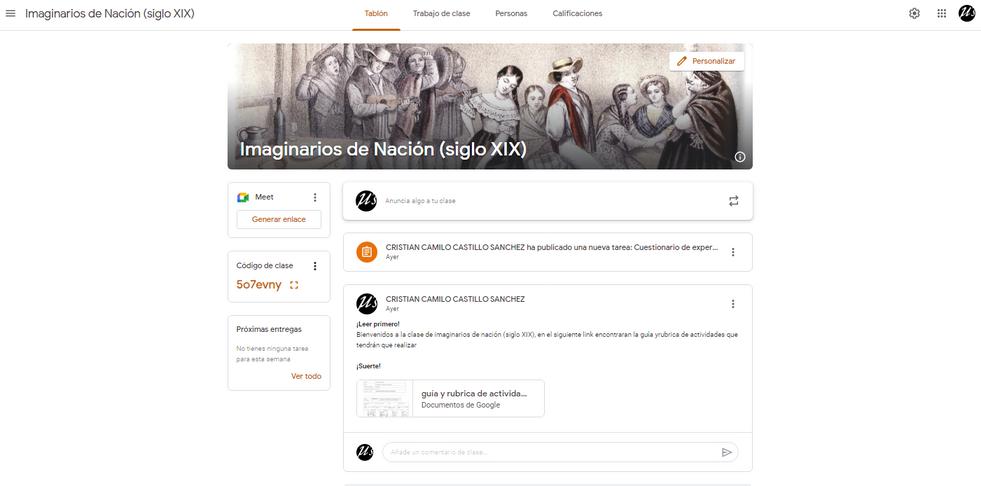Image resolution: width=981 pixels, height=486 pixels.
Task: Go to the Calificaciones tab
Action: pos(577,13)
